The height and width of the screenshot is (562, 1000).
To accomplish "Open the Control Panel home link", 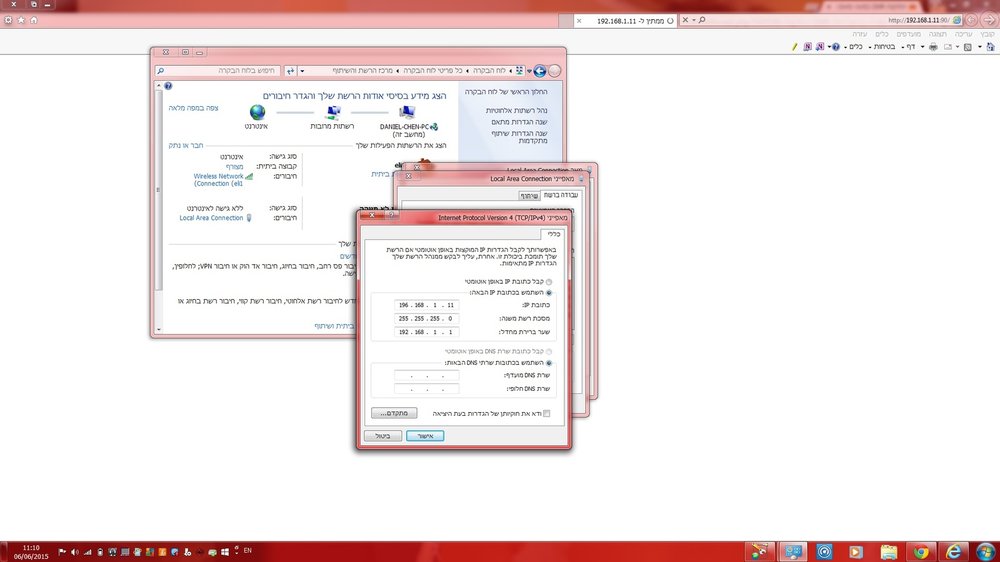I will [x=506, y=92].
